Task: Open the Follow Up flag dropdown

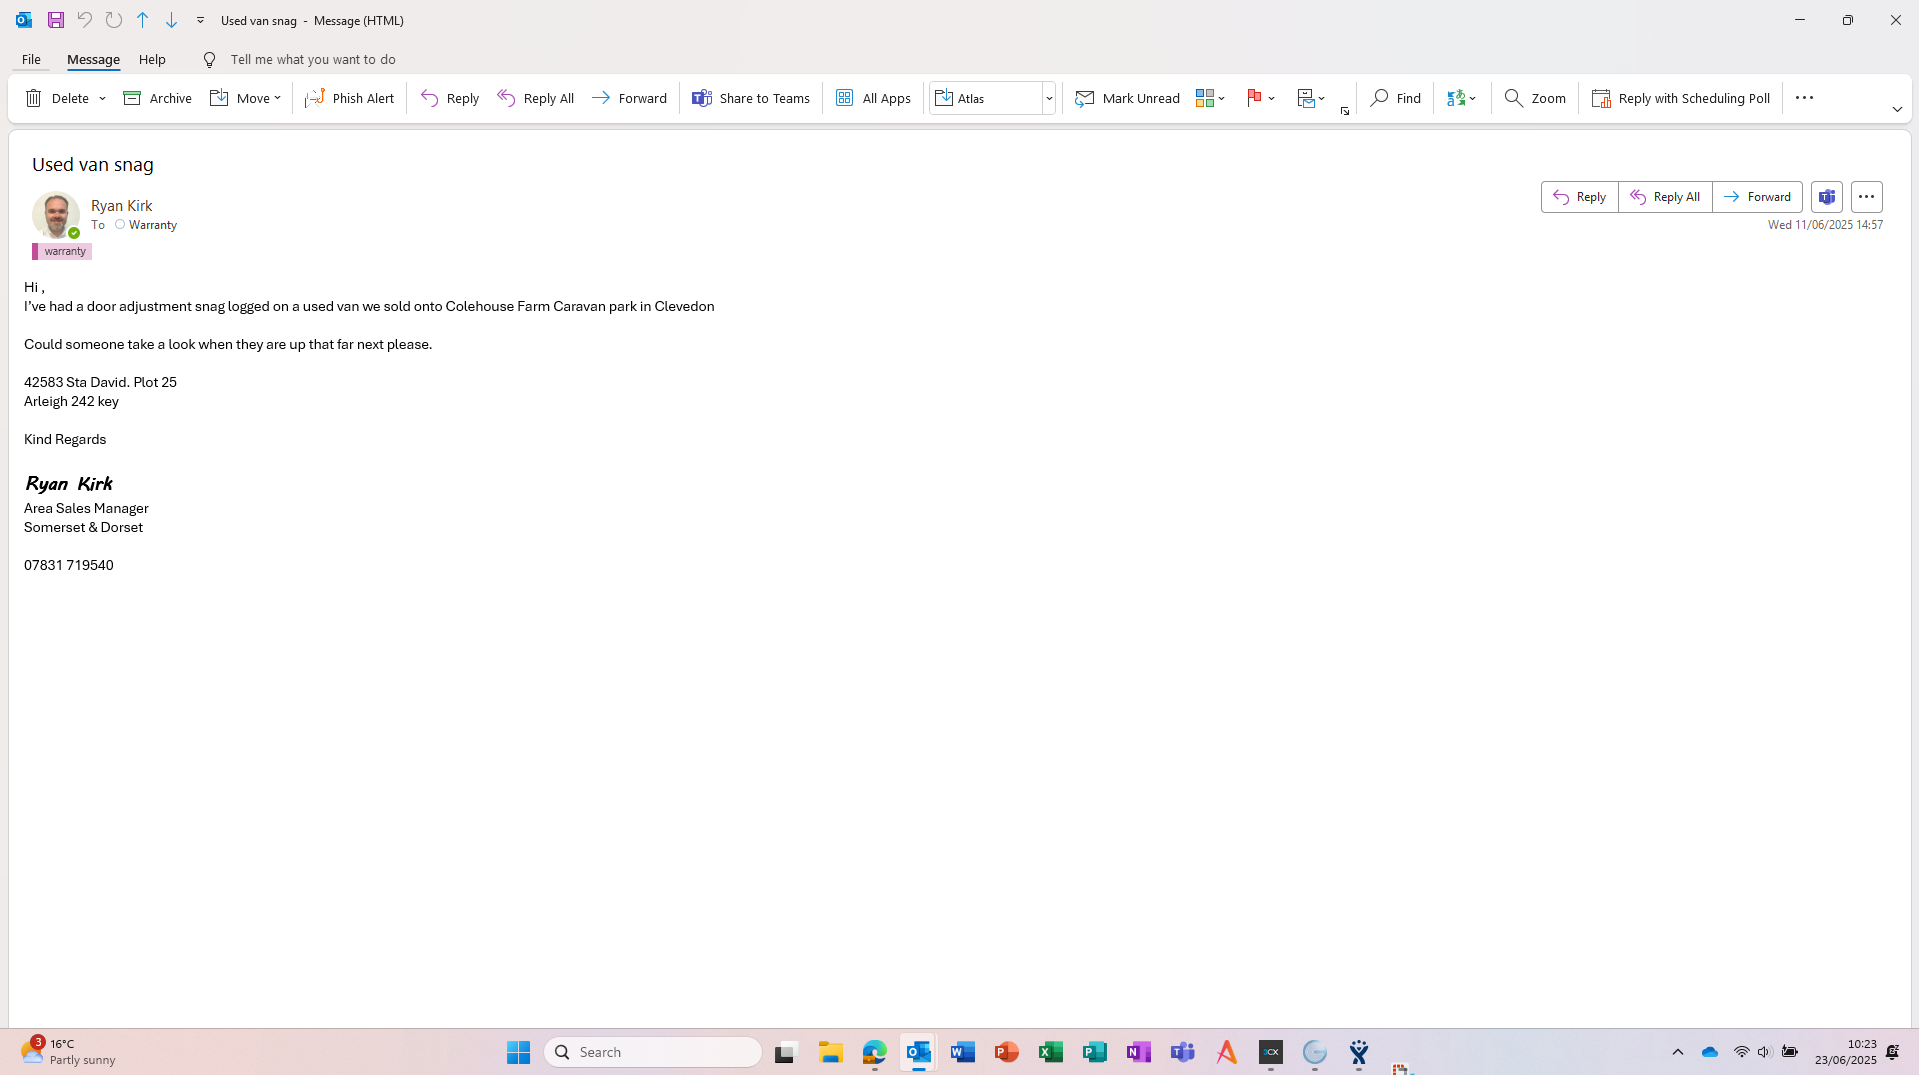Action: pos(1260,98)
